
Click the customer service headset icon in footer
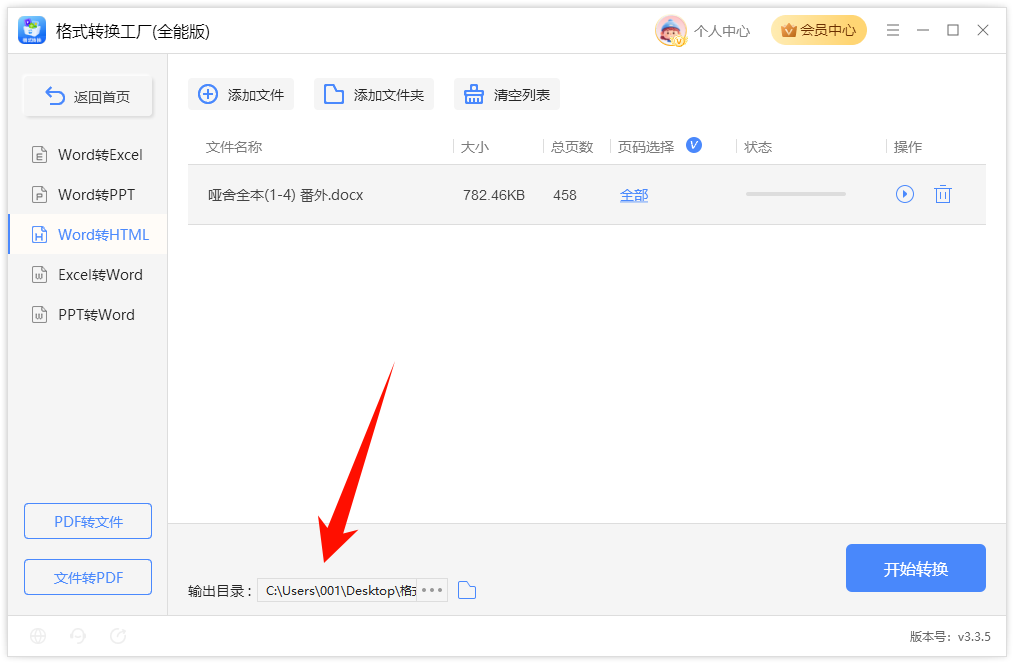pos(78,636)
